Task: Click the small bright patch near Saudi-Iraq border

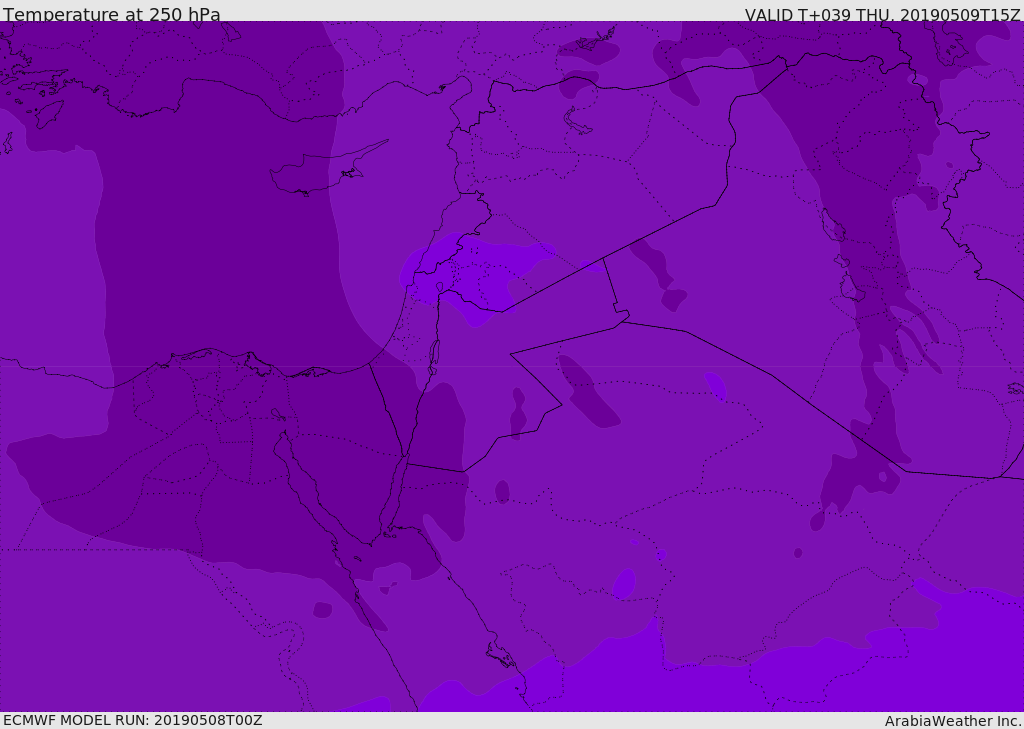Action: click(715, 385)
